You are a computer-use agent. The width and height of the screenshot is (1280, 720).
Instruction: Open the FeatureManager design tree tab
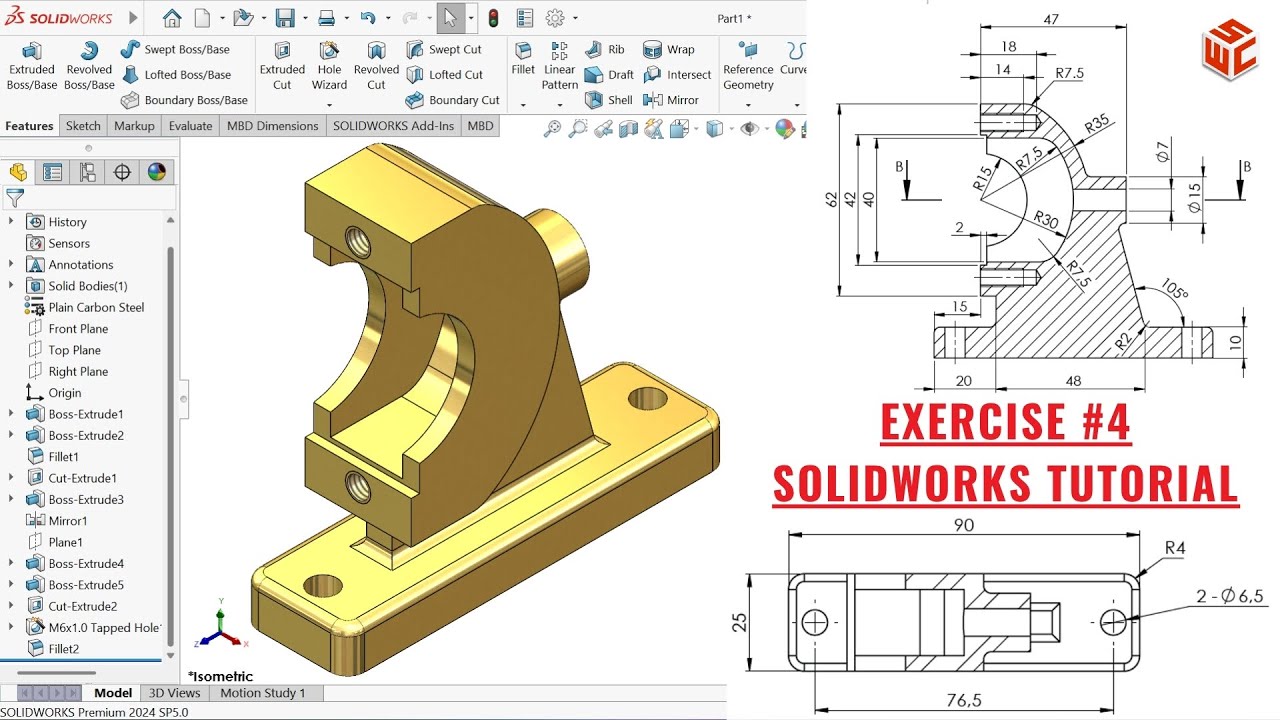point(18,172)
